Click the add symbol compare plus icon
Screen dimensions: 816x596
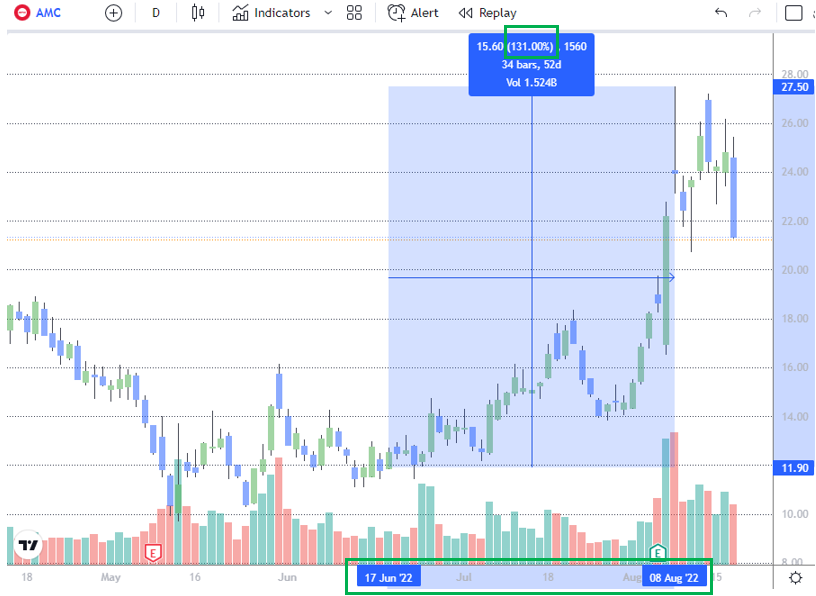click(113, 13)
